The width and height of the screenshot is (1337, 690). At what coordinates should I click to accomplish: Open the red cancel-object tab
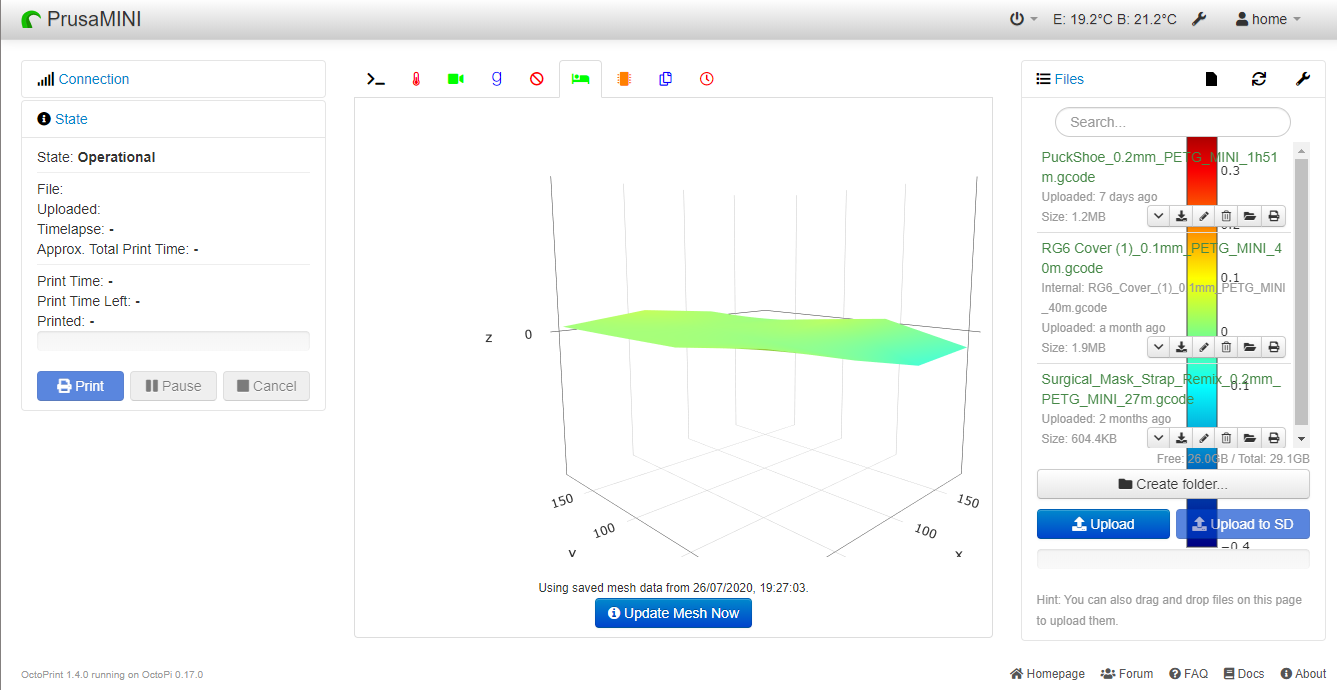(x=537, y=79)
